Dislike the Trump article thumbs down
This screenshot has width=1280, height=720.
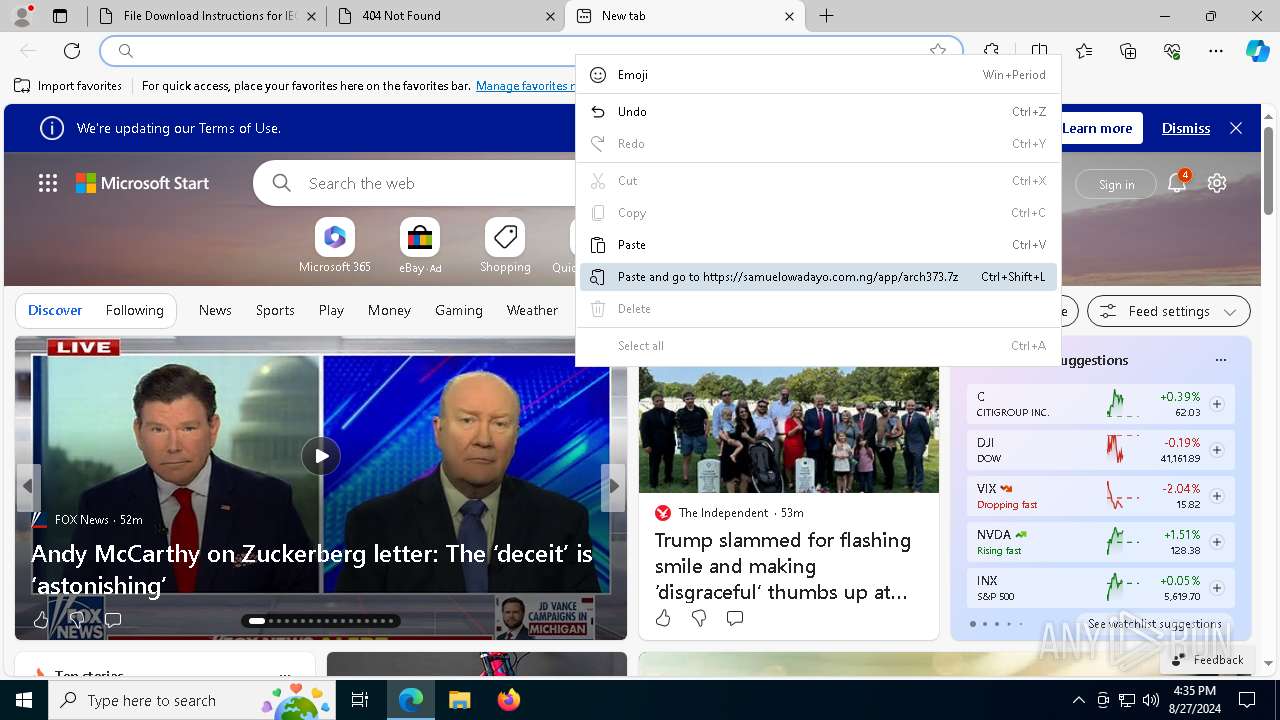click(x=699, y=618)
